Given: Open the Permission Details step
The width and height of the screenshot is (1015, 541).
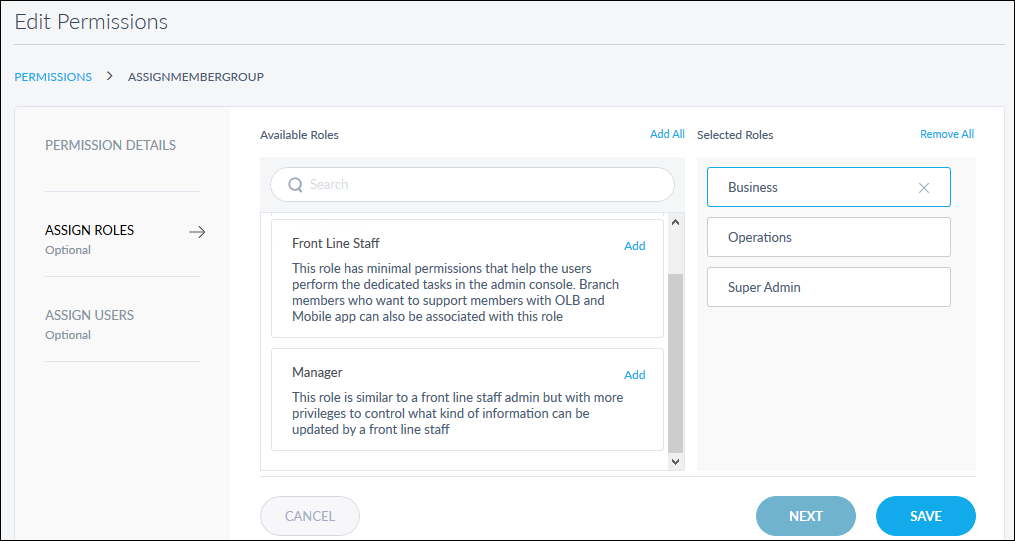Looking at the screenshot, I should [x=110, y=145].
